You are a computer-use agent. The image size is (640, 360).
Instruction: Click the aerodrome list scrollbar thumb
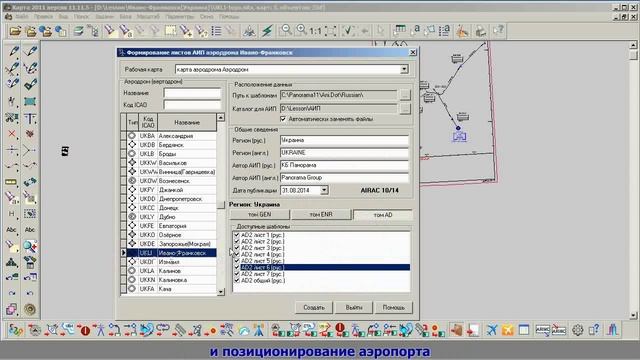click(221, 204)
